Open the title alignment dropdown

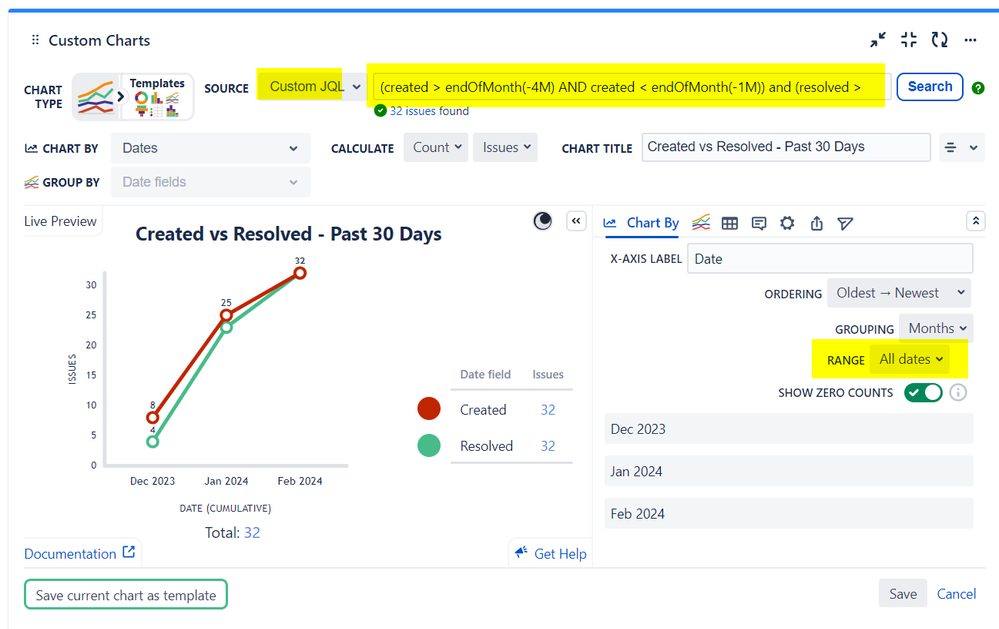(x=961, y=148)
